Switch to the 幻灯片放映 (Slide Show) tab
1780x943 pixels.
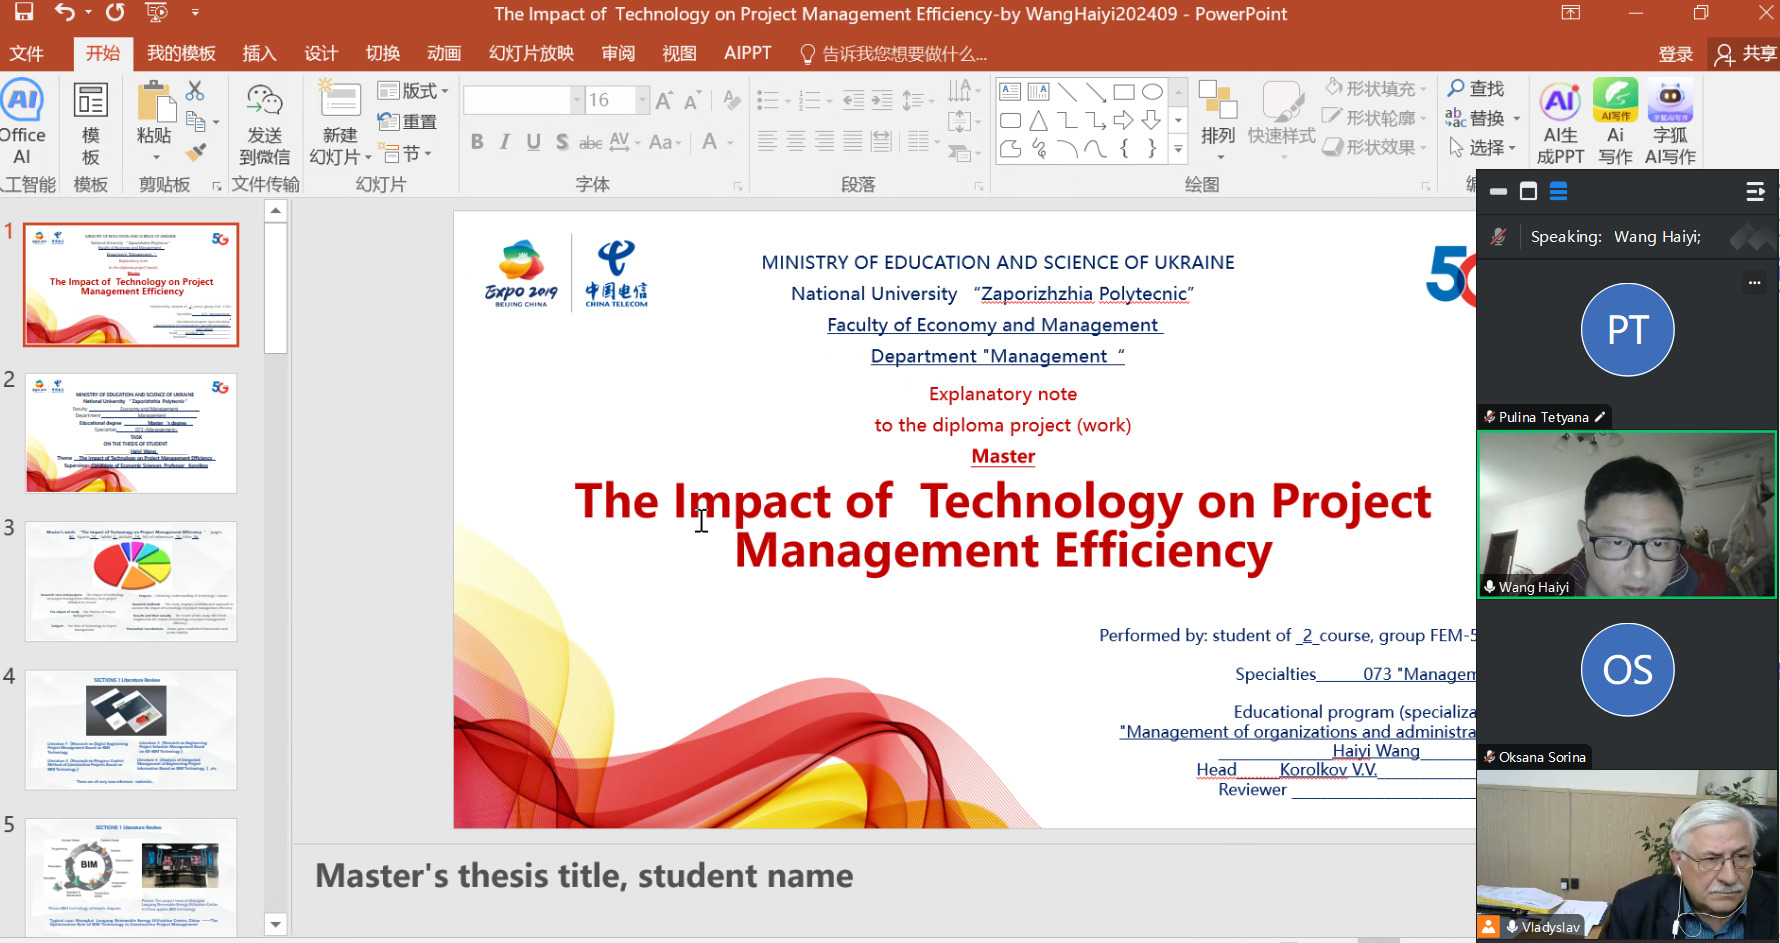(531, 53)
